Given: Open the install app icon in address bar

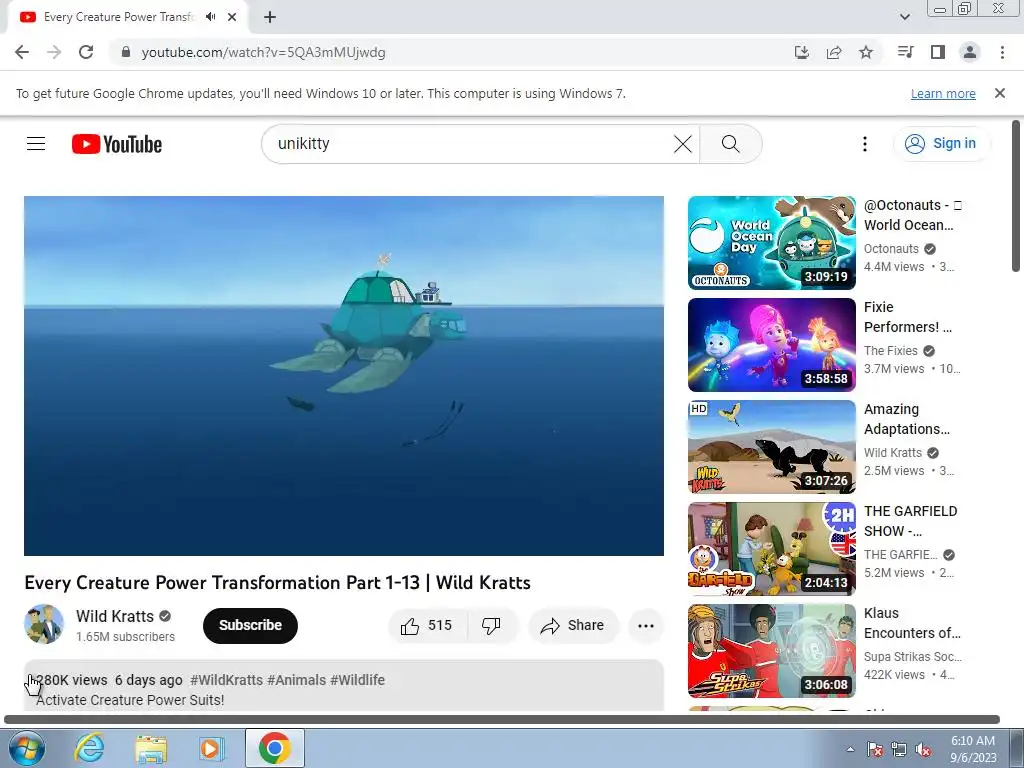Looking at the screenshot, I should tap(801, 52).
